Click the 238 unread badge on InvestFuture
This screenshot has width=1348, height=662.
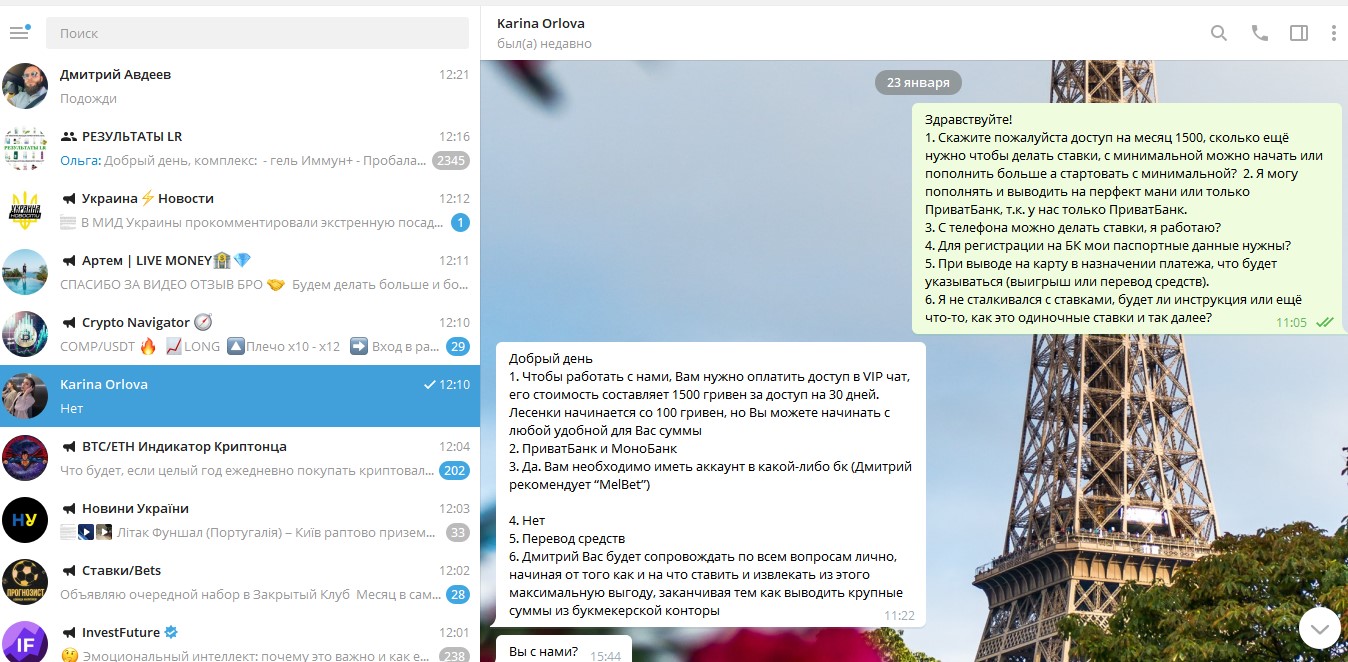click(454, 656)
